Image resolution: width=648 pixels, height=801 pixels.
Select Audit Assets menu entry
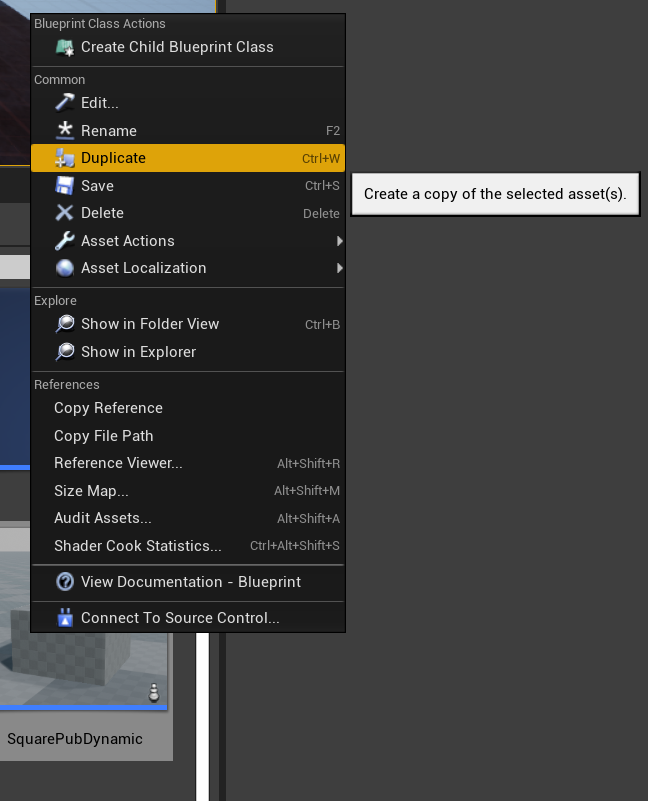188,519
